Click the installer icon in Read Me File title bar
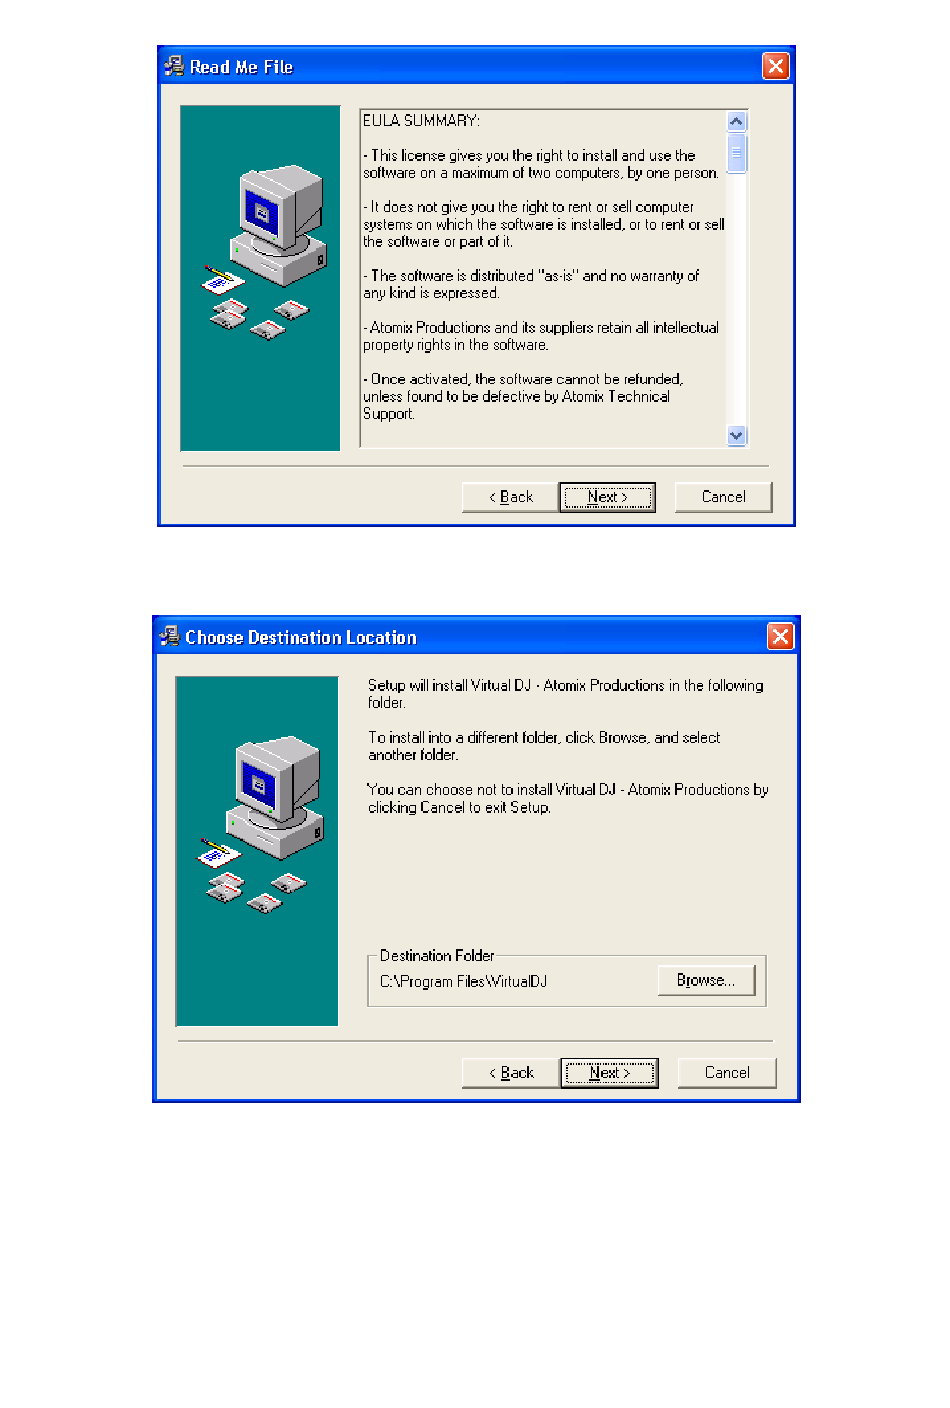The width and height of the screenshot is (950, 1408). [x=174, y=66]
